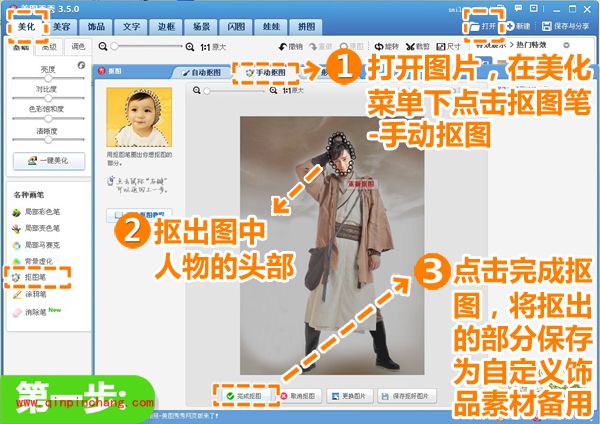Click the 热门特效 effects heading
This screenshot has height=424, width=600.
[531, 45]
